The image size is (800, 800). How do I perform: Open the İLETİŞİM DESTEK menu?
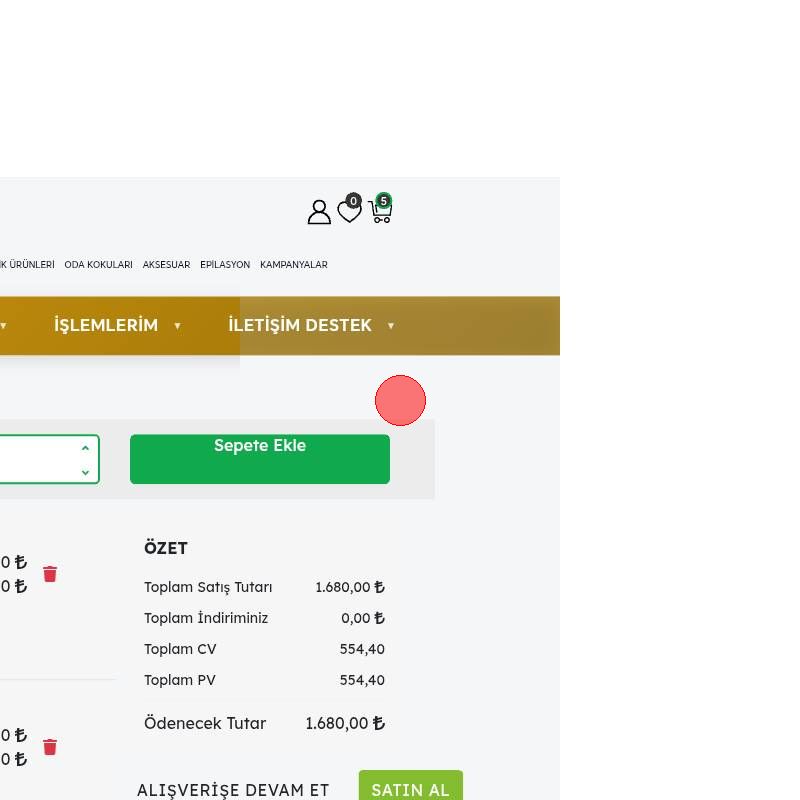coord(299,325)
